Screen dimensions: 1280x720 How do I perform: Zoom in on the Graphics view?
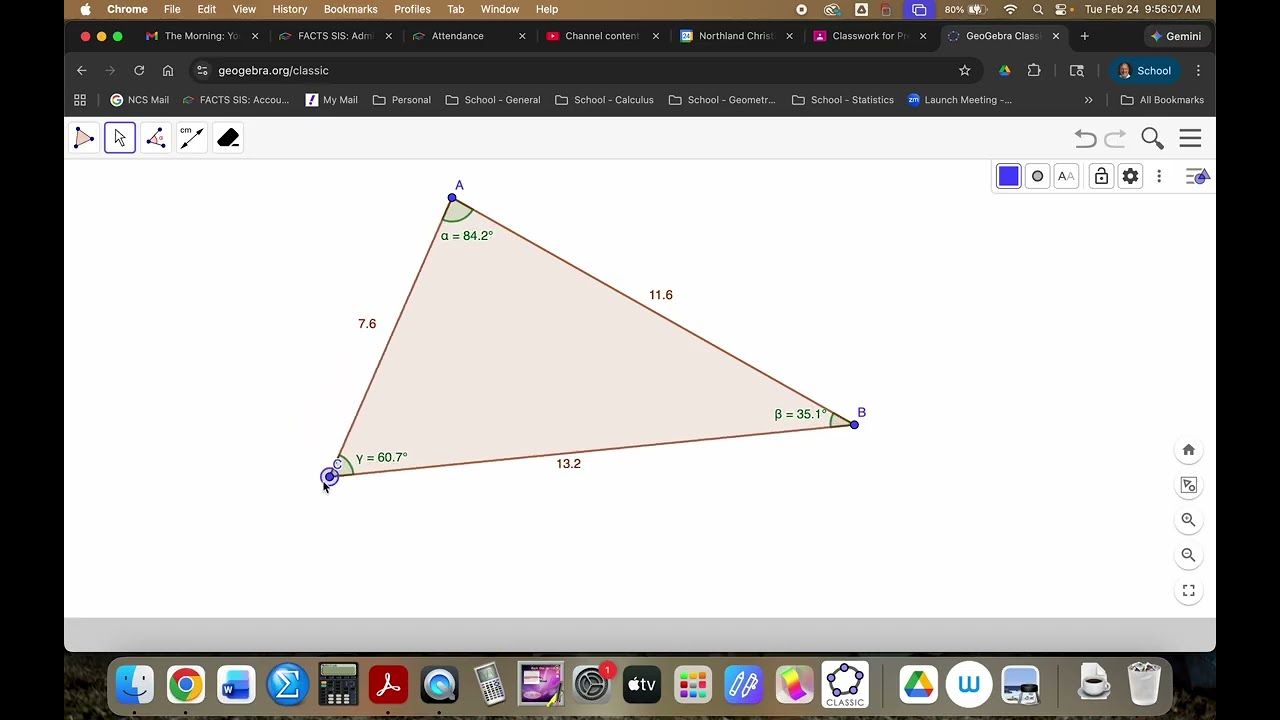pyautogui.click(x=1189, y=520)
